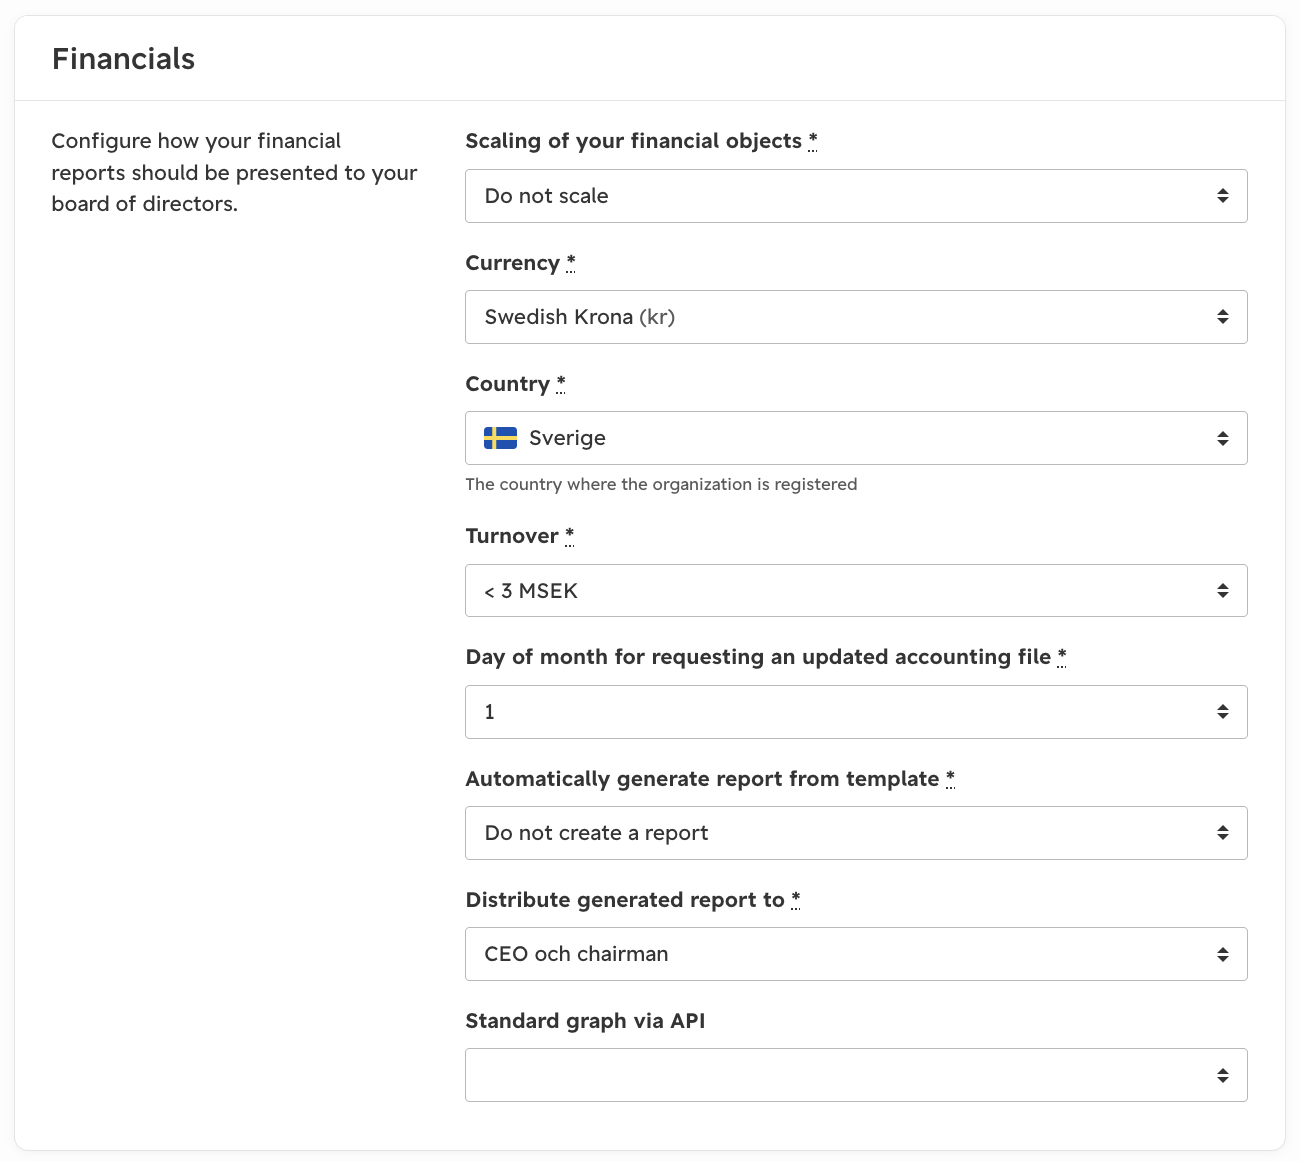Click the arrows icon in Country field
The height and width of the screenshot is (1162, 1300).
coord(1222,438)
